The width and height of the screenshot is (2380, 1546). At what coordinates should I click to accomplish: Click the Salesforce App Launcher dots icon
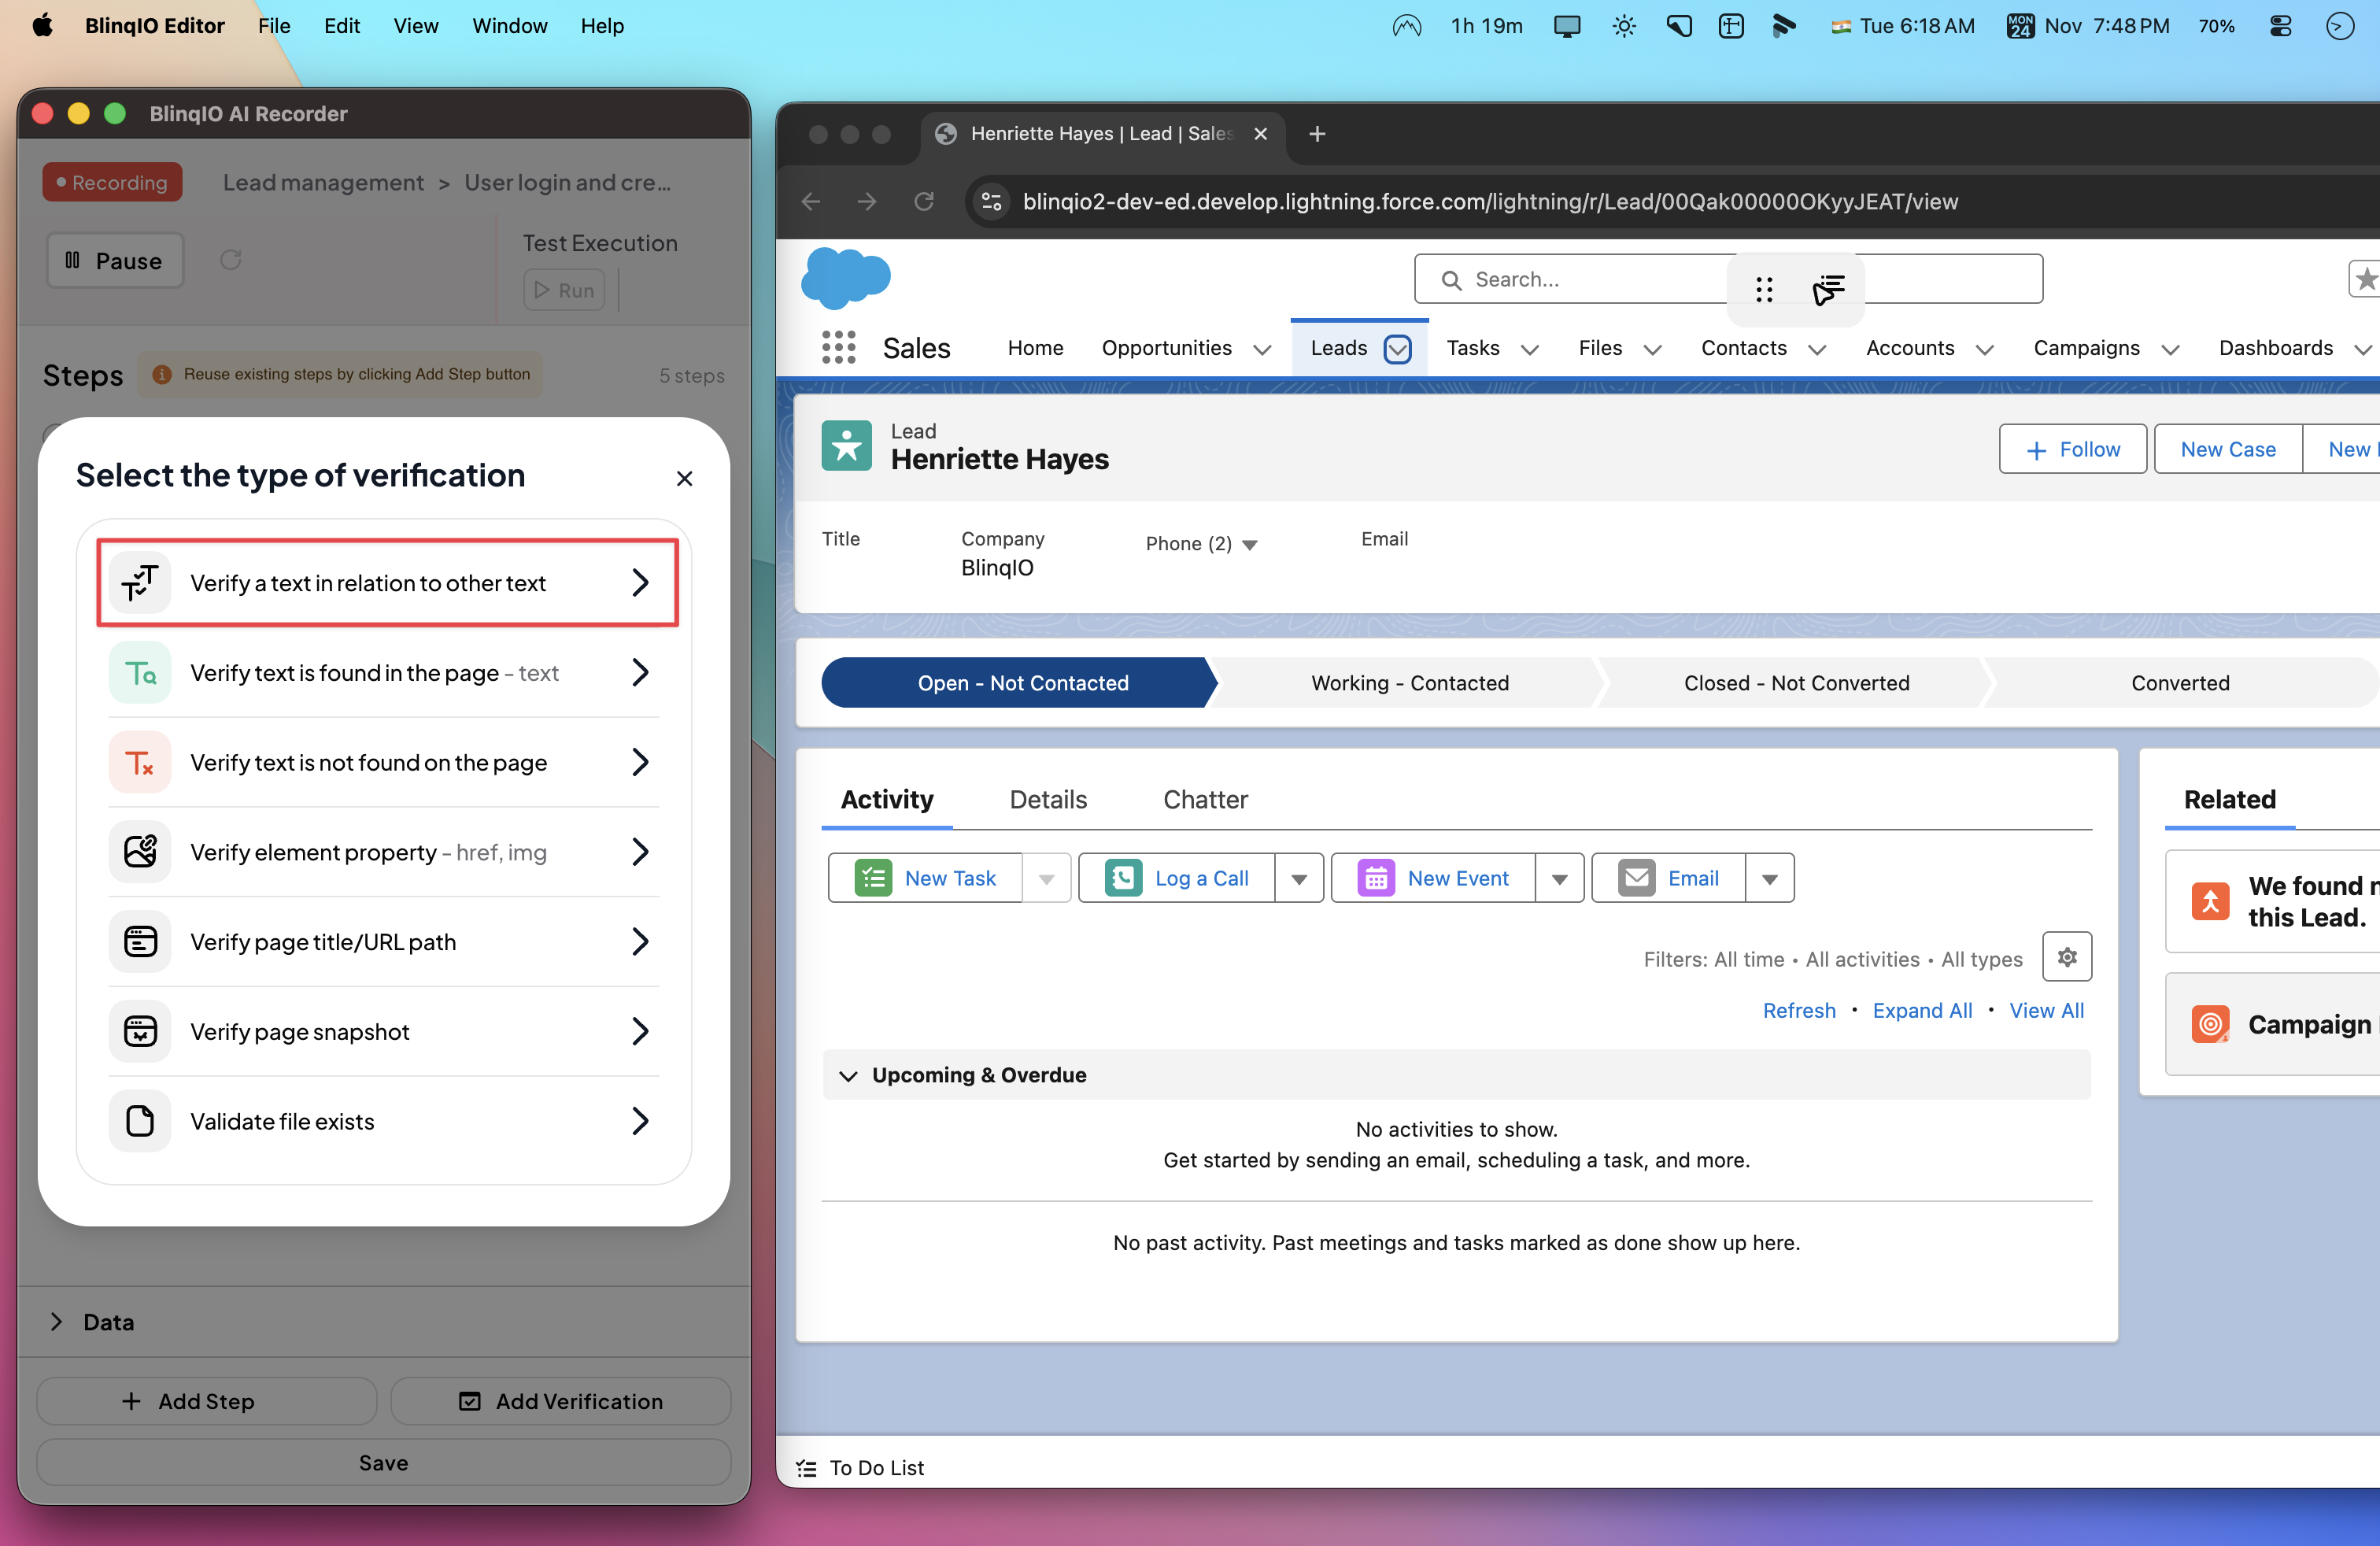pyautogui.click(x=838, y=348)
